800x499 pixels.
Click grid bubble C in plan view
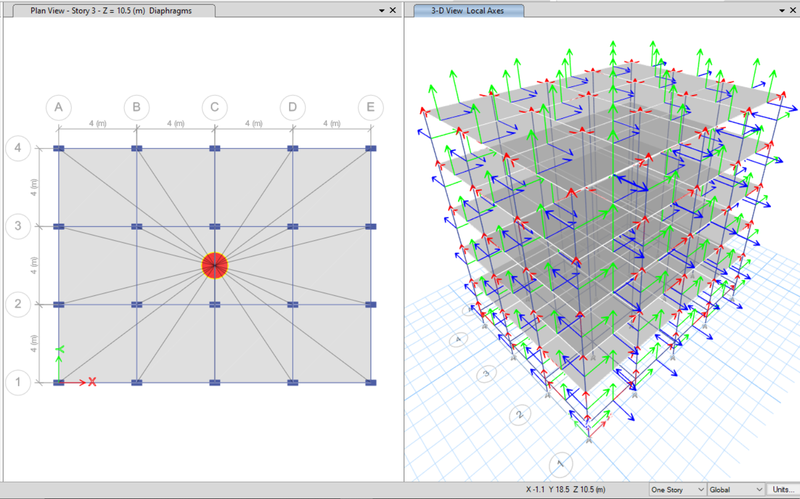tap(215, 107)
